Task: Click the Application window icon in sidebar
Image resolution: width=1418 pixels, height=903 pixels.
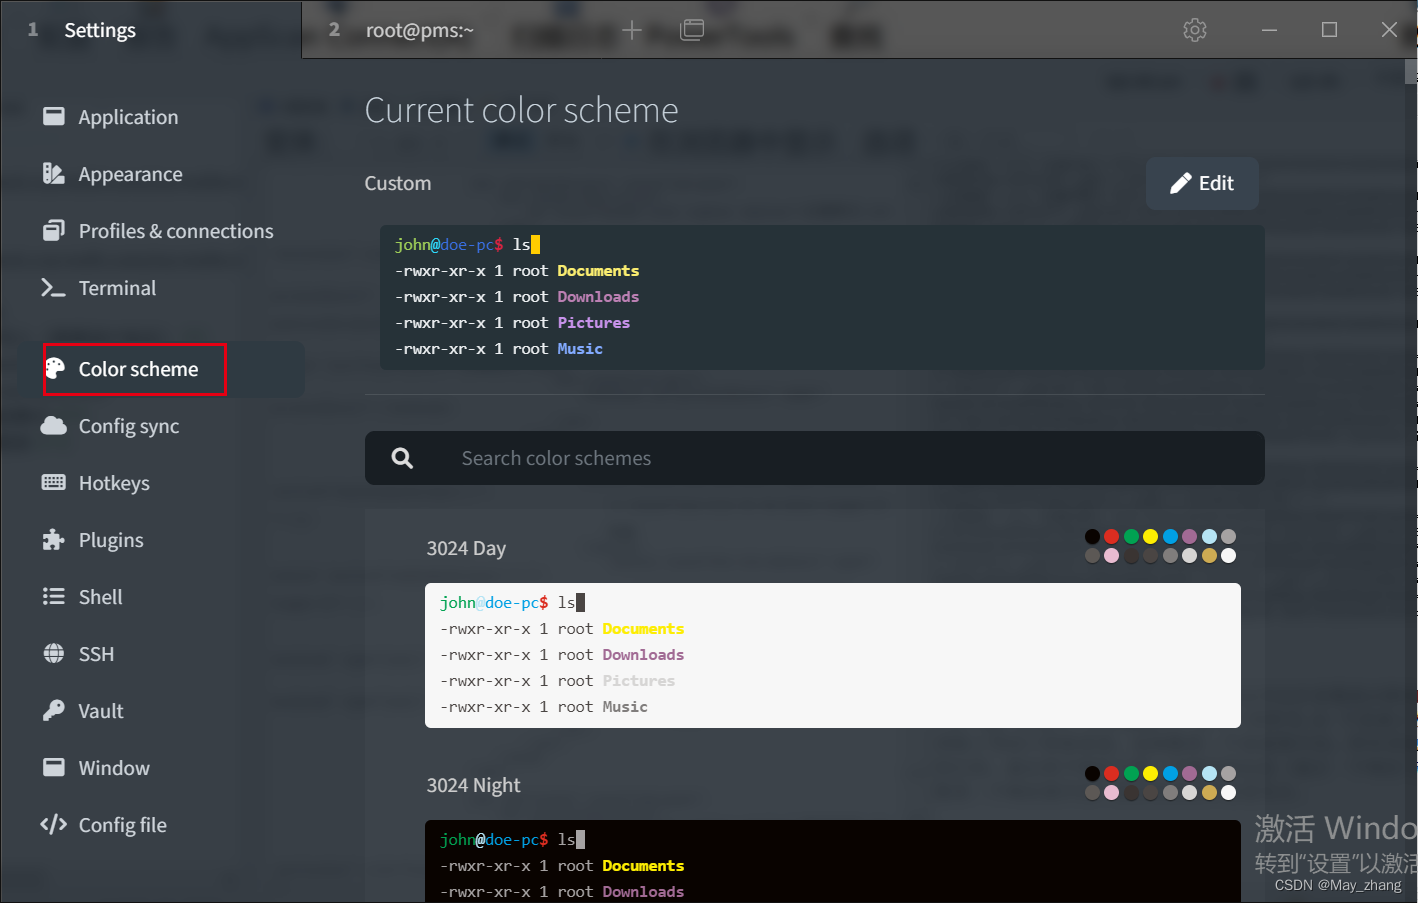Action: (53, 116)
